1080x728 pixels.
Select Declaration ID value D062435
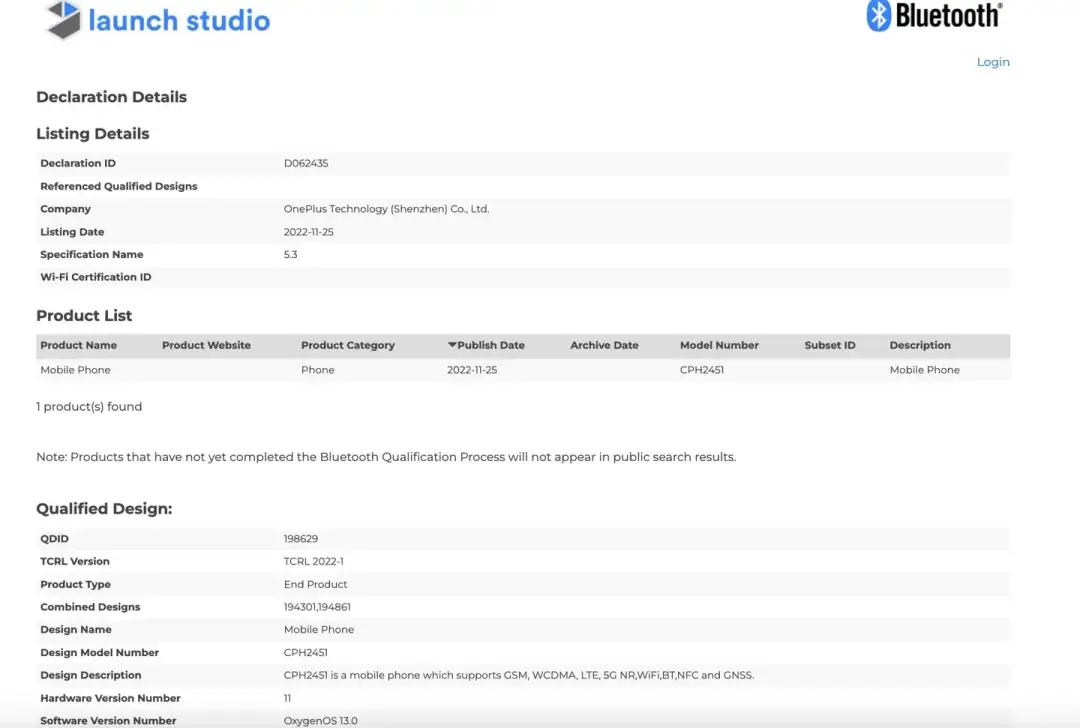tap(306, 163)
